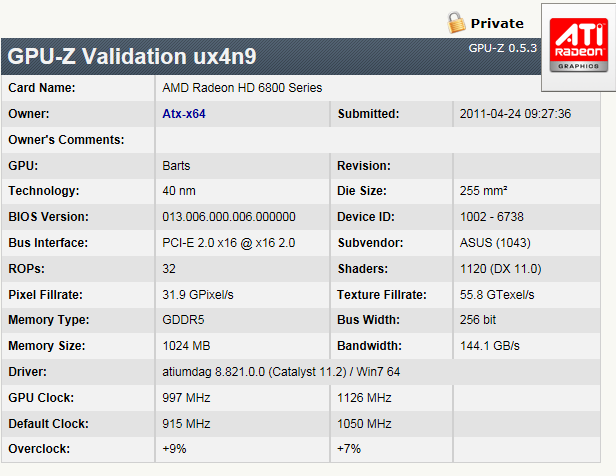616x476 pixels.
Task: Click the +9% overclock value
Action: [174, 449]
